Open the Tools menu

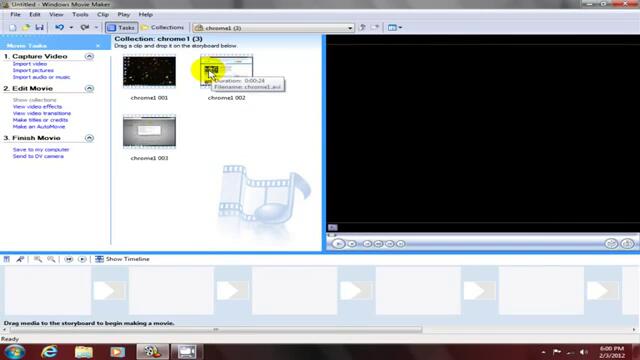click(x=80, y=14)
